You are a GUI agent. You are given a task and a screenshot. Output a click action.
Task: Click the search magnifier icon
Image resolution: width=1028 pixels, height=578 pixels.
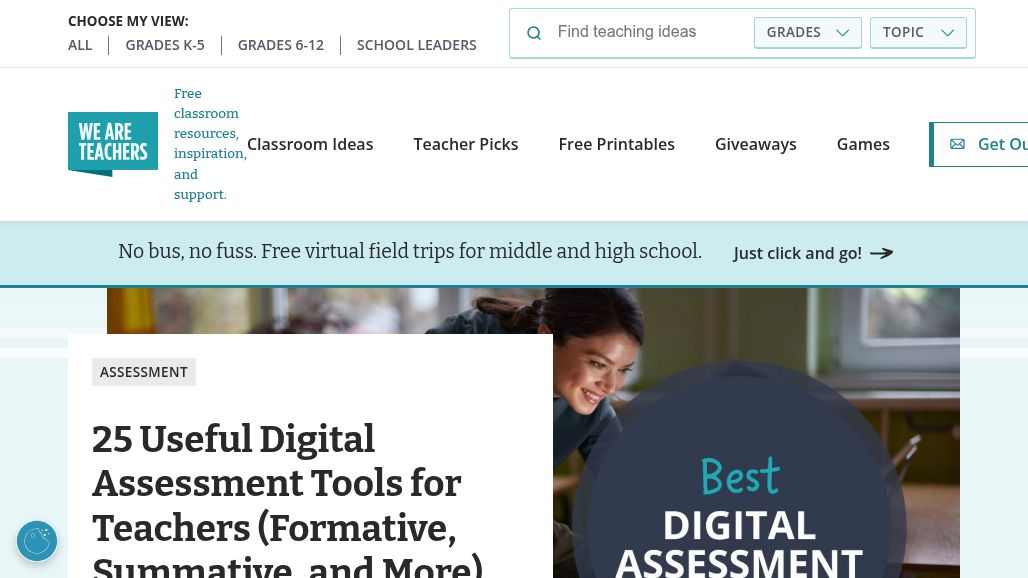[534, 33]
